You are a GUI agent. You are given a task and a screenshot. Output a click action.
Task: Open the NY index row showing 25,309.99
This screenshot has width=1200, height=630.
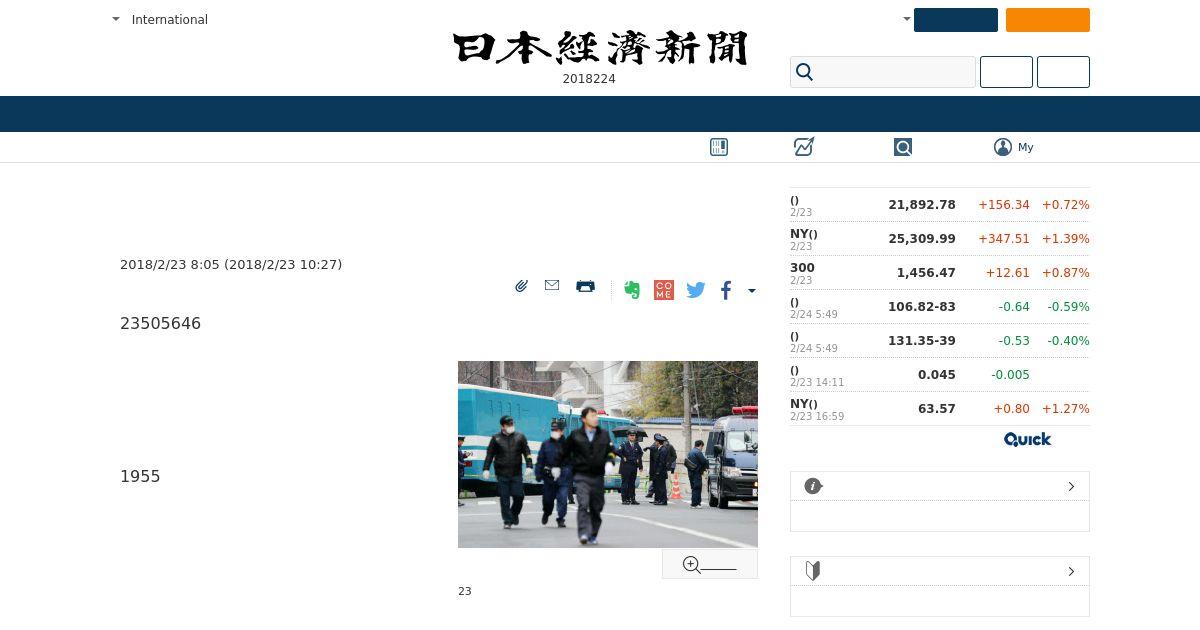pyautogui.click(x=940, y=239)
